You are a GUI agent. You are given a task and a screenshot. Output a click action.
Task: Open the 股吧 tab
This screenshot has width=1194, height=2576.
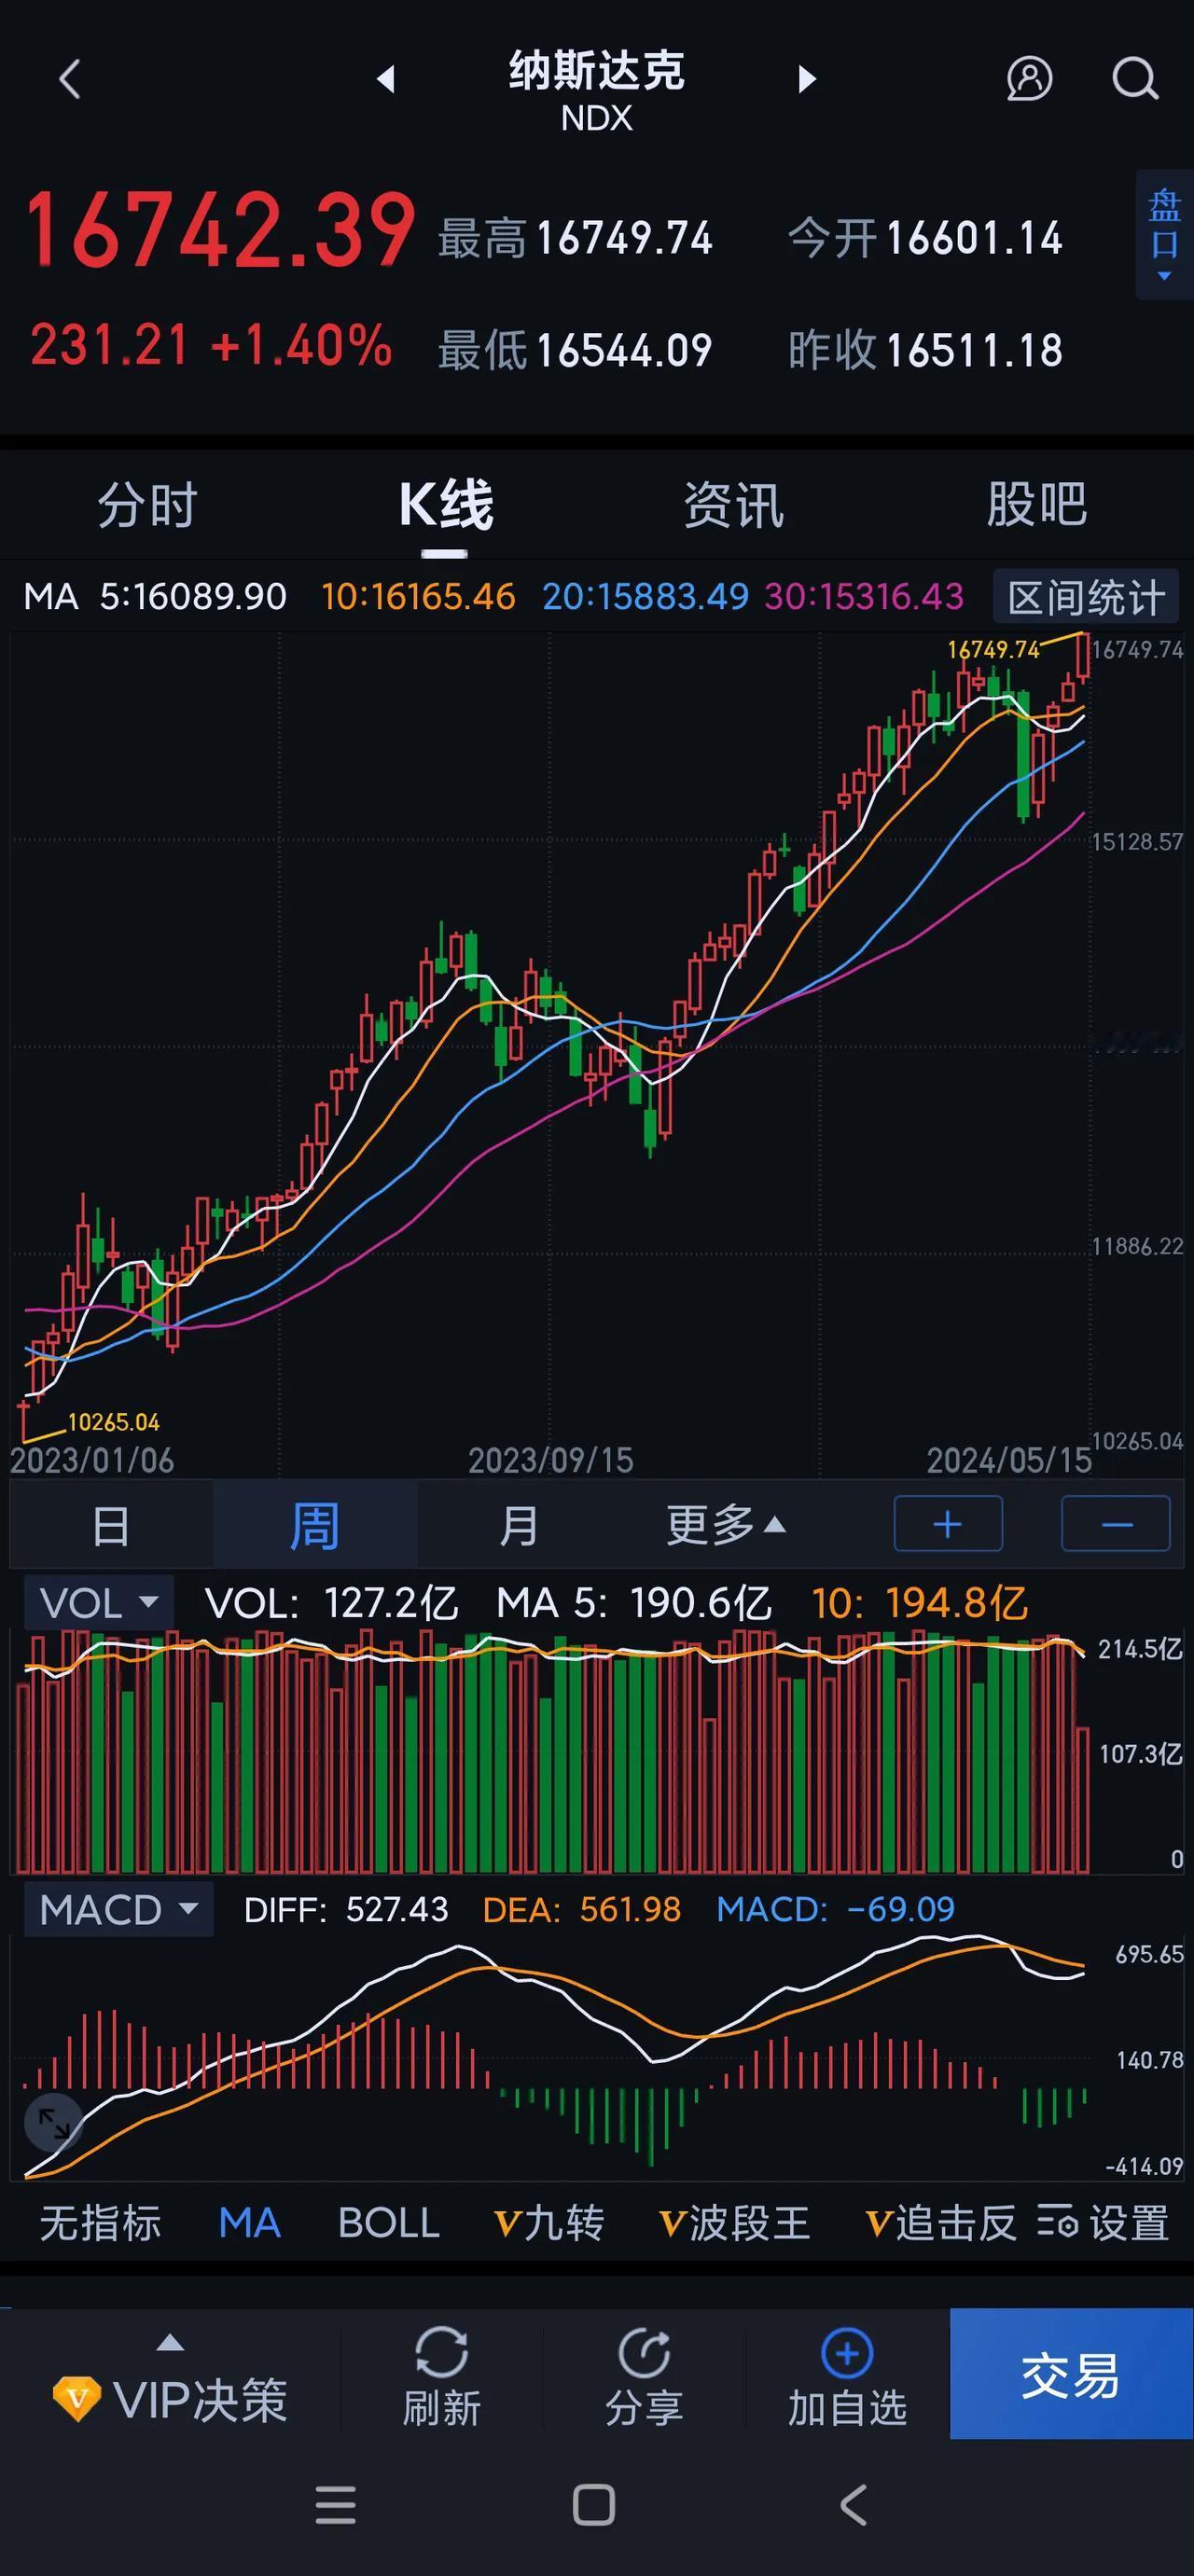(1037, 504)
